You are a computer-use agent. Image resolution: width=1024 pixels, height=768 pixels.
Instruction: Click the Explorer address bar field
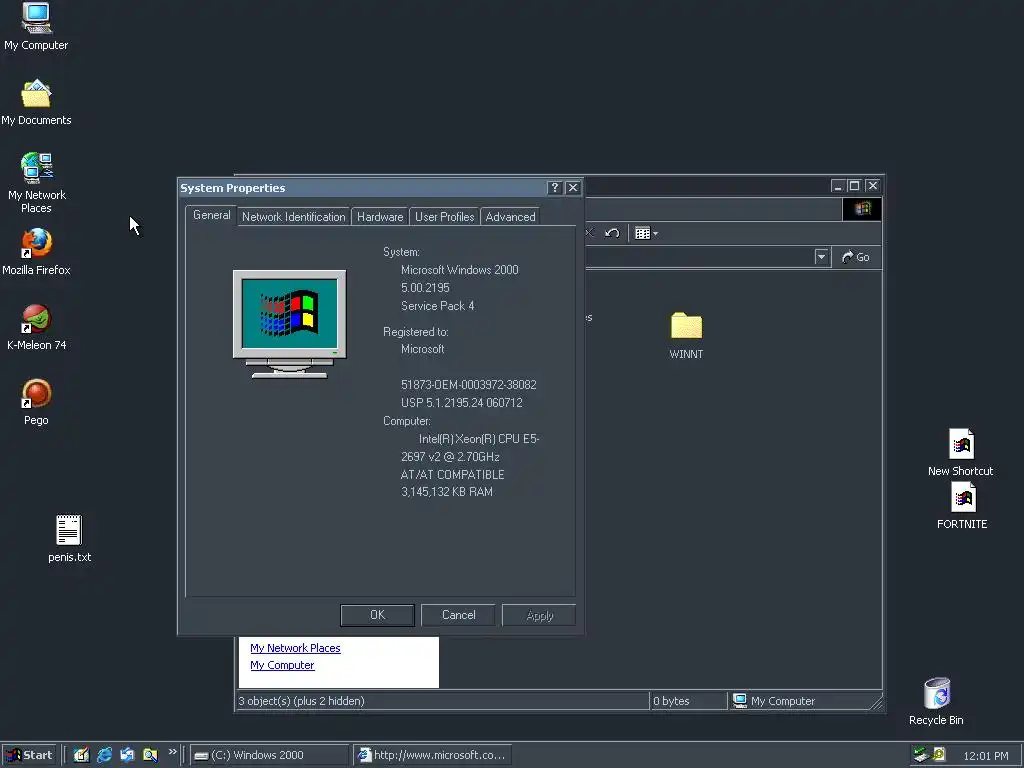click(699, 257)
